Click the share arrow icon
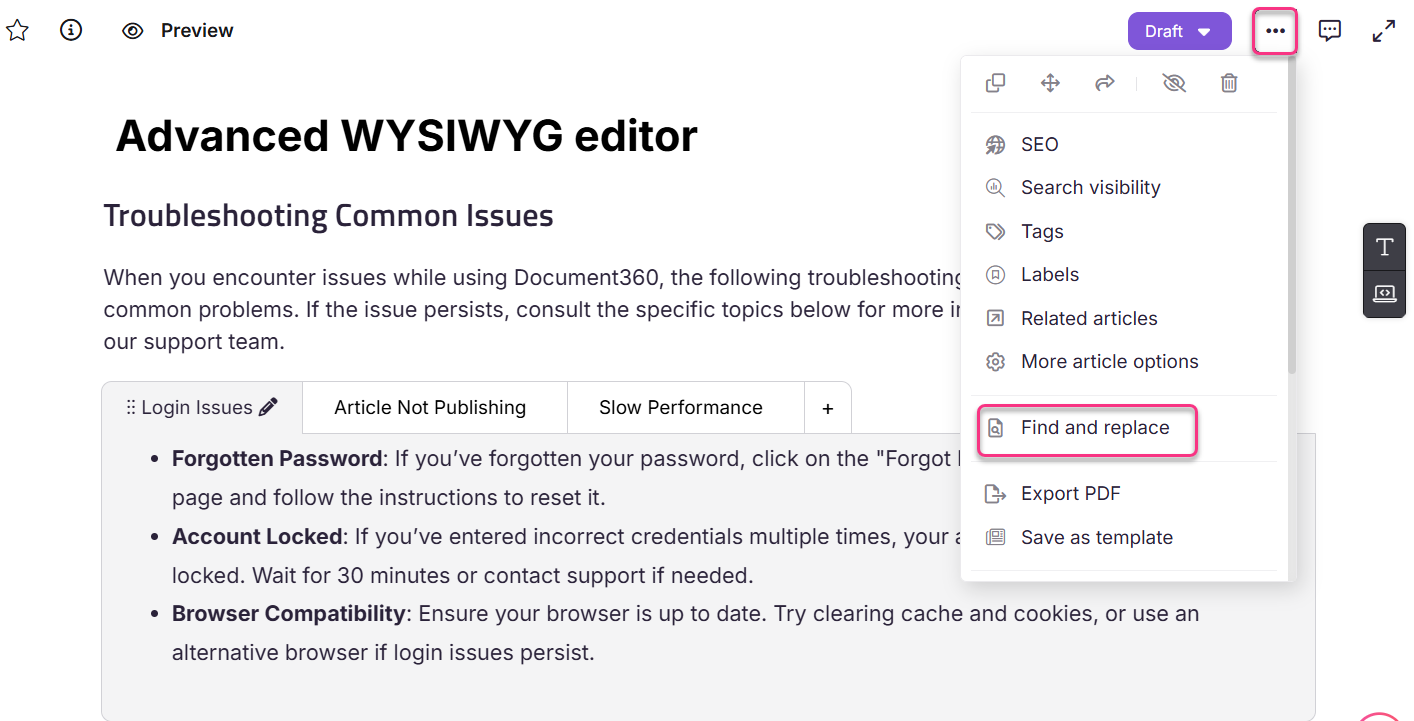Viewport: 1414px width, 721px height. 1104,83
